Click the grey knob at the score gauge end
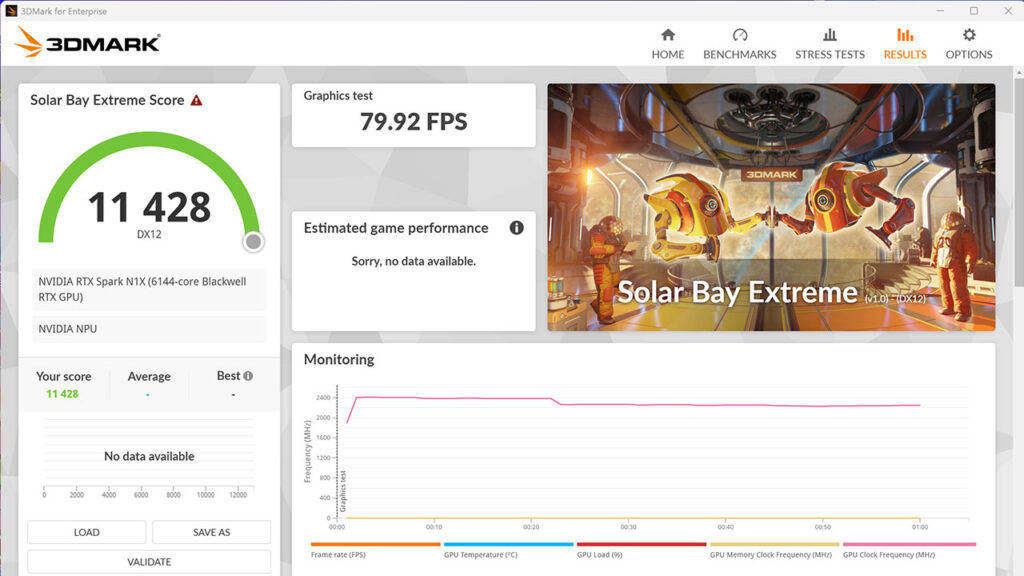This screenshot has width=1024, height=576. [253, 242]
